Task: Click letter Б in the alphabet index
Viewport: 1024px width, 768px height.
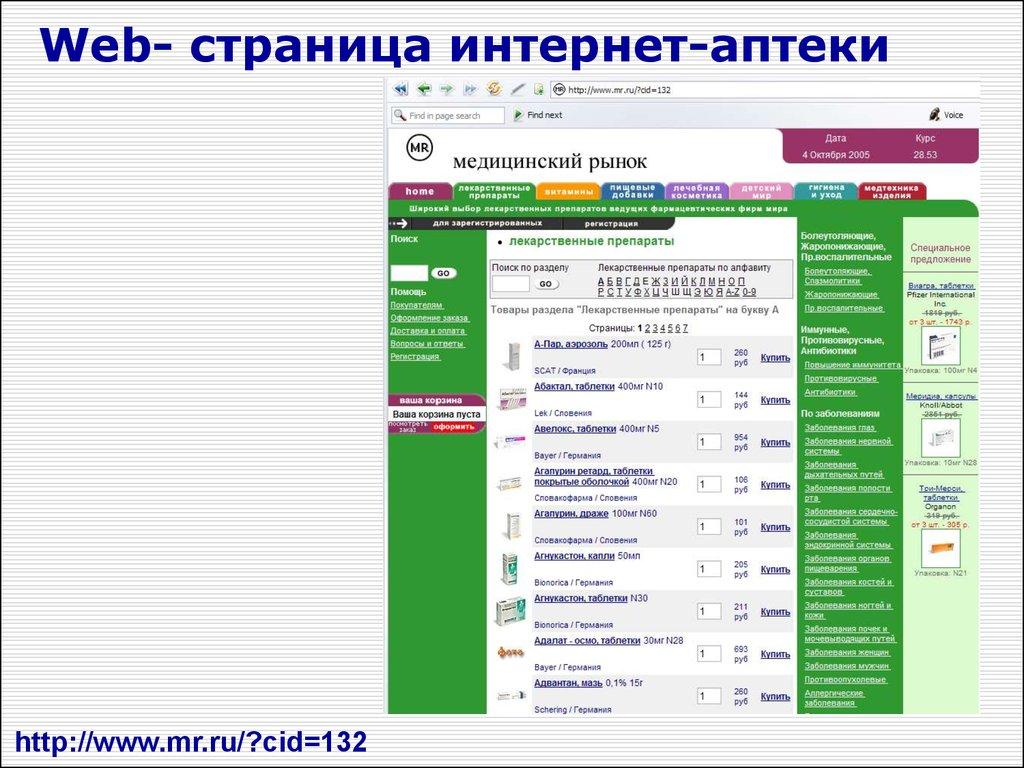Action: click(608, 280)
